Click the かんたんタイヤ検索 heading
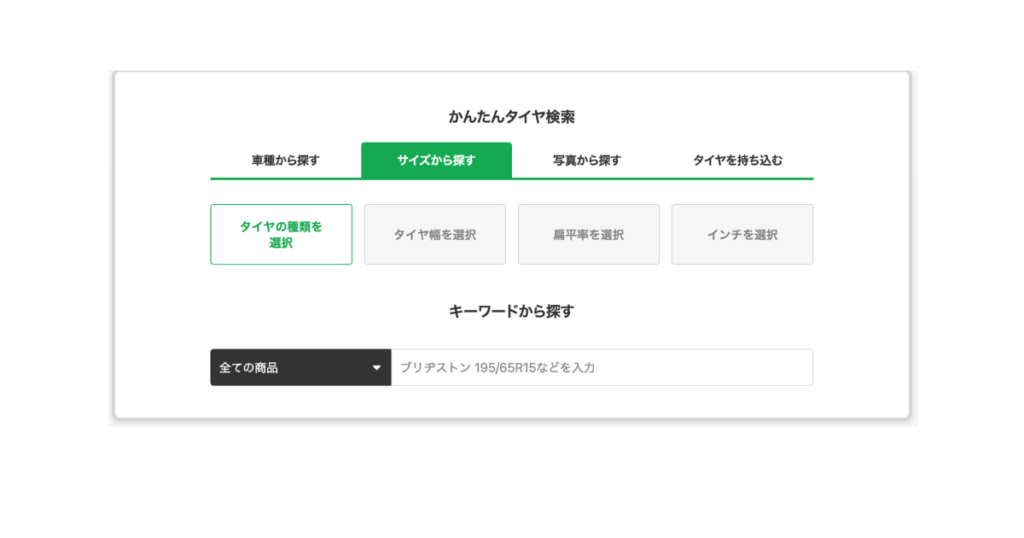Screen dimensions: 1024x538 (x=512, y=117)
